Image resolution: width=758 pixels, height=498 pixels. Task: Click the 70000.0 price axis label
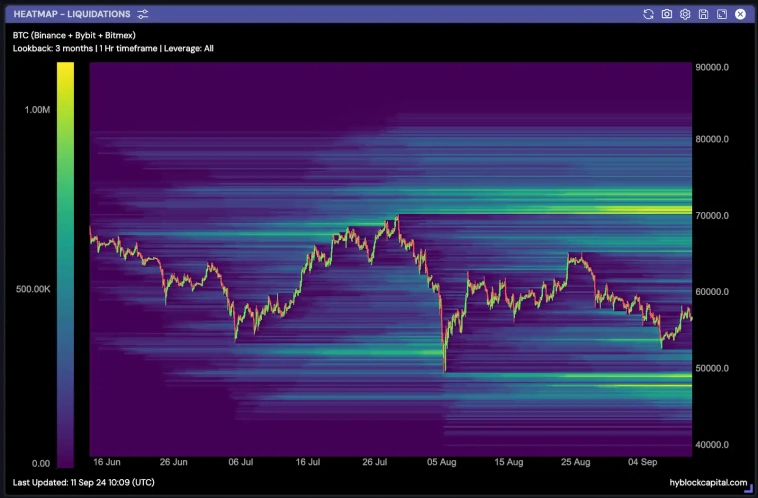click(x=712, y=215)
